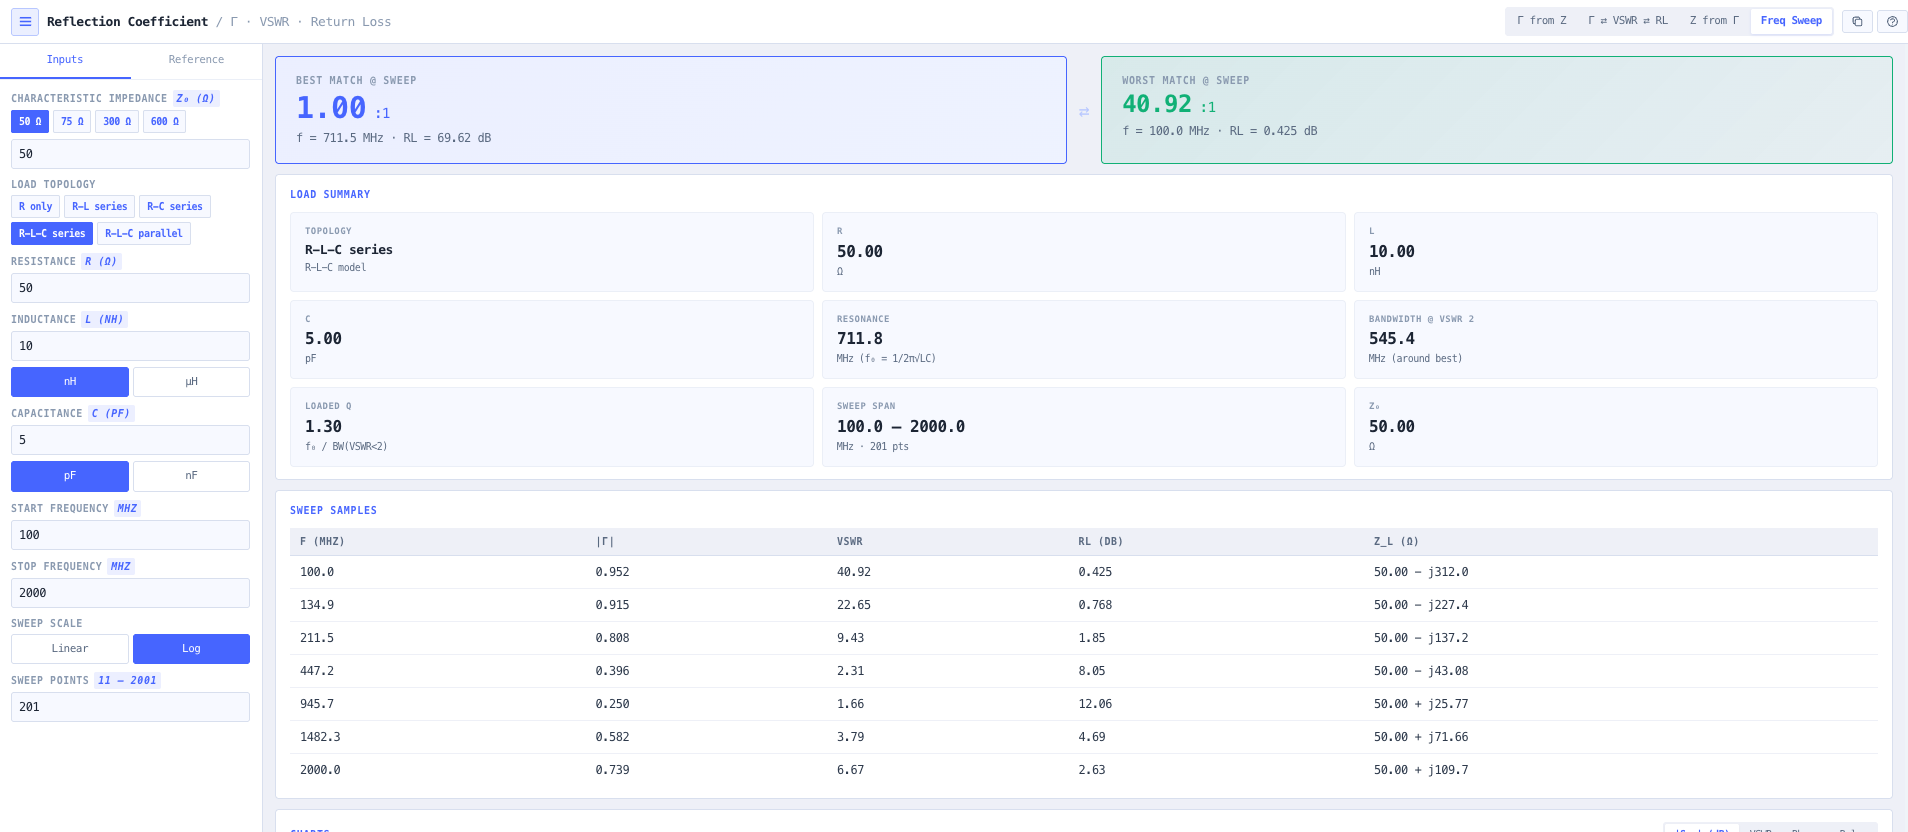Click the Best Match sweep card

[671, 110]
